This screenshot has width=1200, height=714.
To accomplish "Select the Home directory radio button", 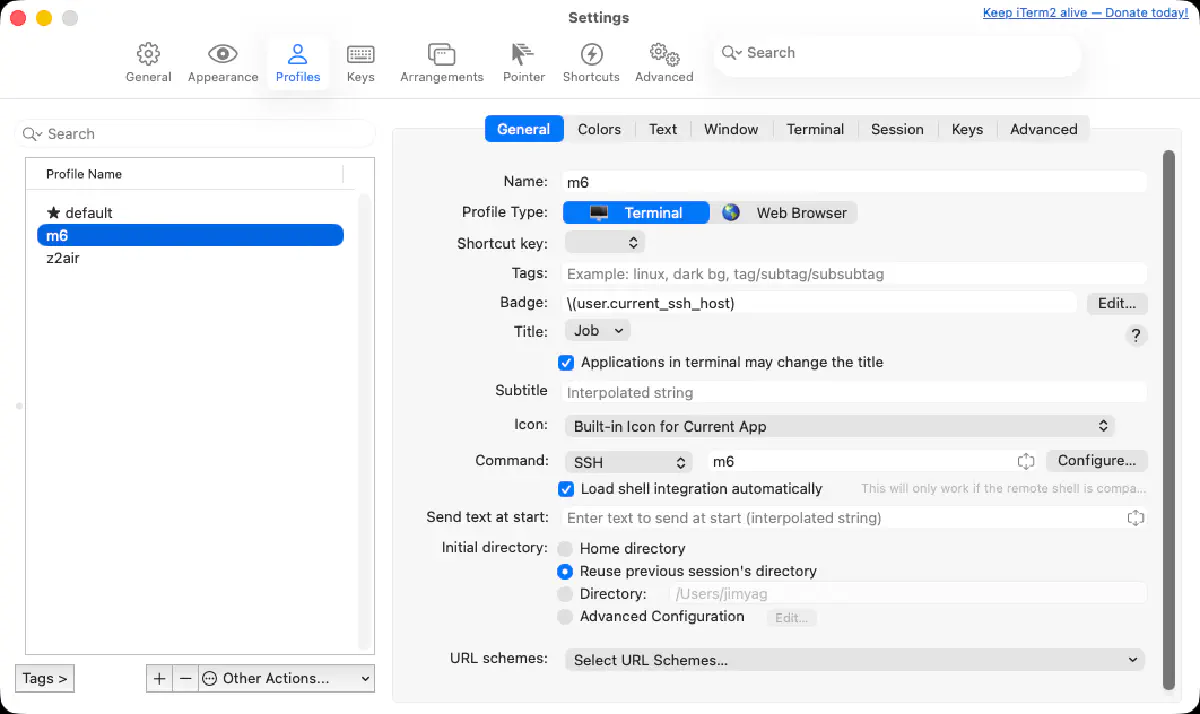I will 565,548.
